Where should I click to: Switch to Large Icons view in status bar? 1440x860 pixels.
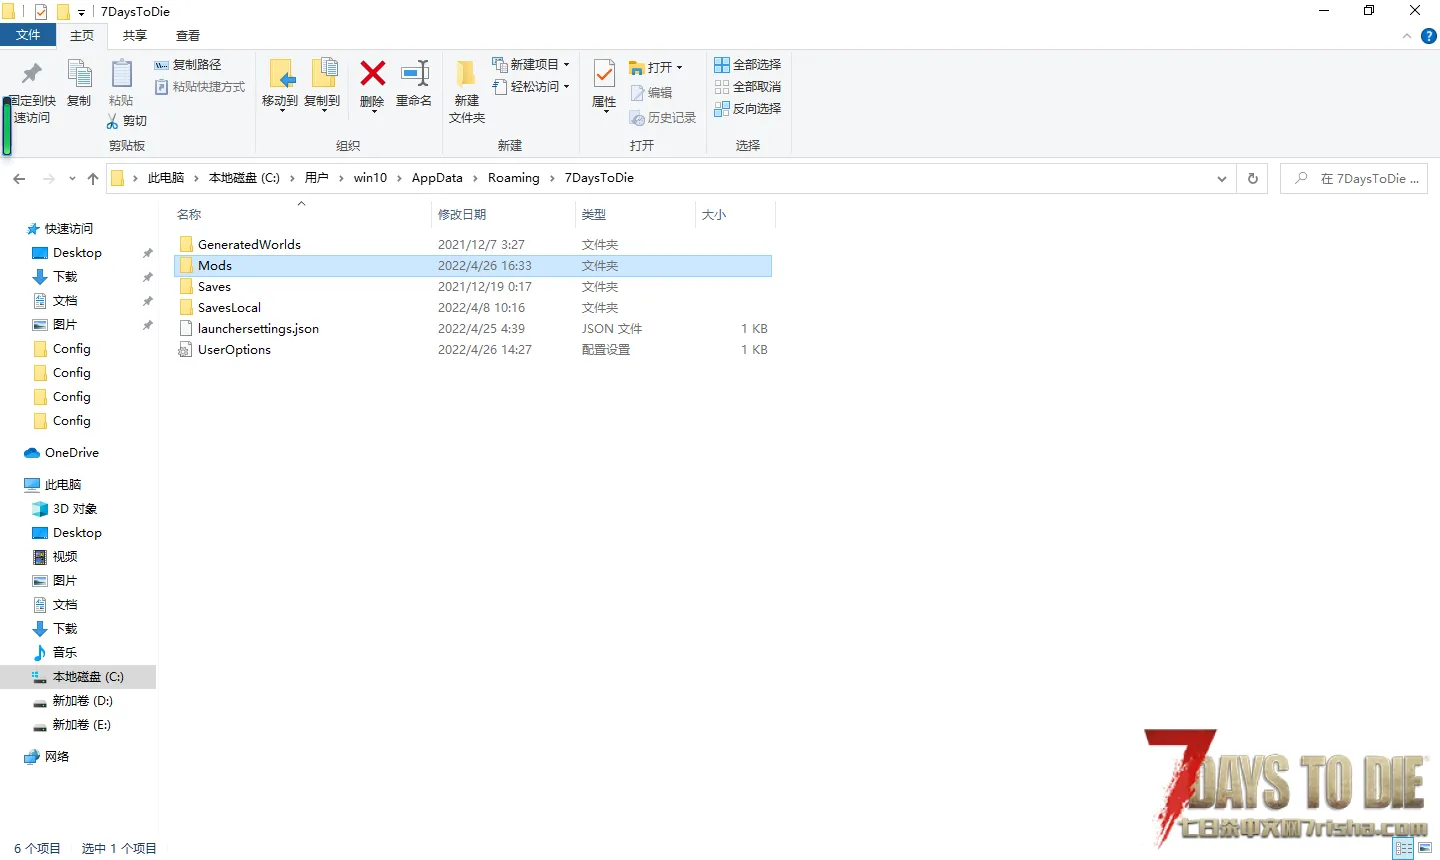pos(1425,849)
